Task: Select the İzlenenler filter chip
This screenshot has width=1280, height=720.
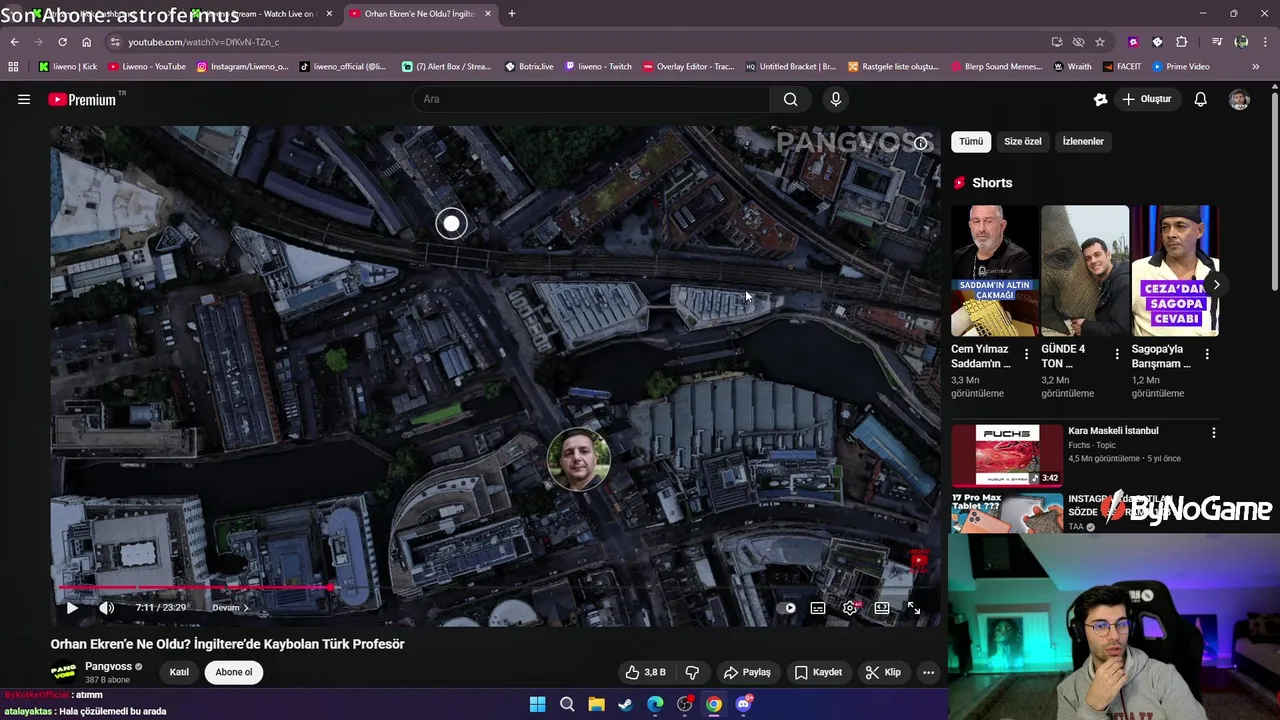Action: pyautogui.click(x=1083, y=141)
